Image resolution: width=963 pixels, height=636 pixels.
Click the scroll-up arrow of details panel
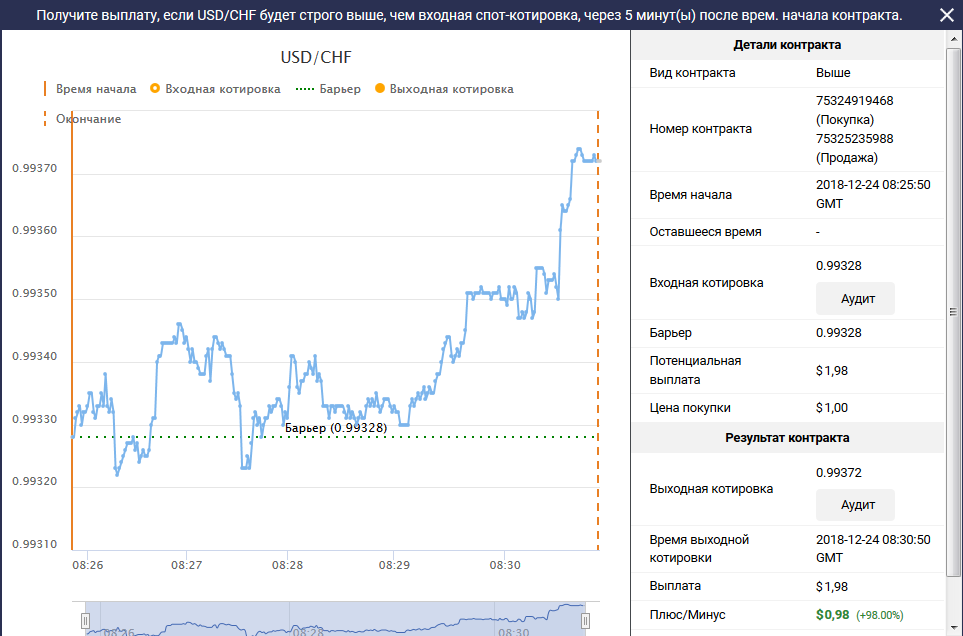coord(953,39)
